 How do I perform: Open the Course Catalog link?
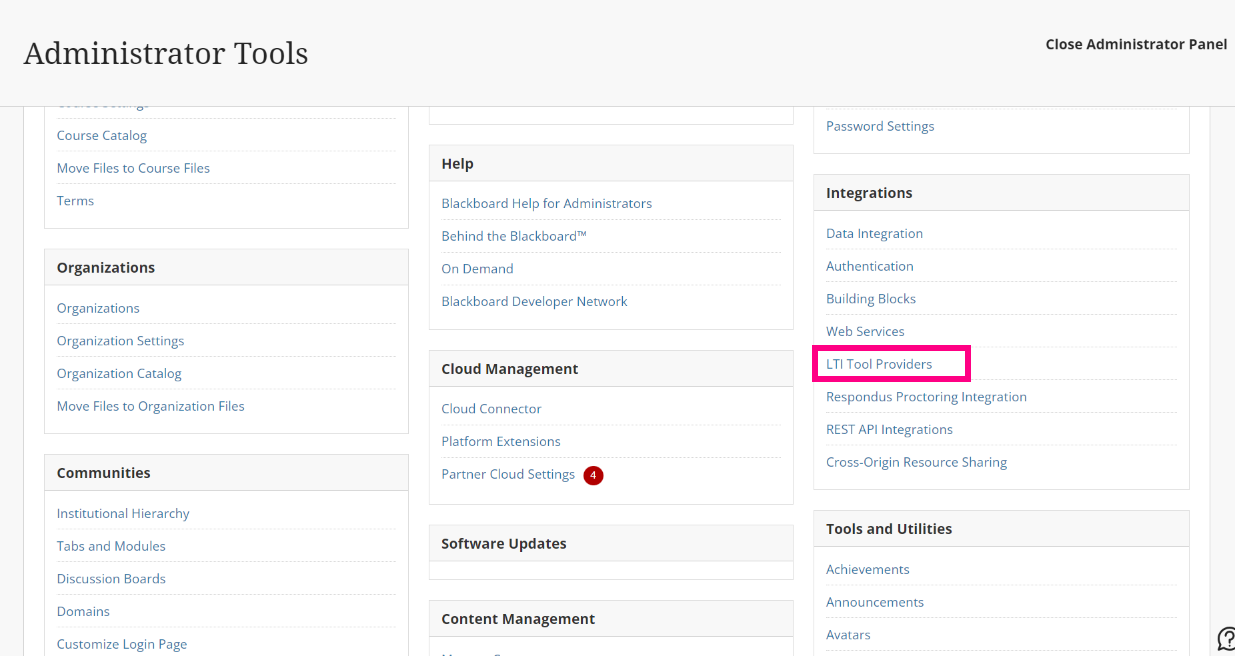pyautogui.click(x=102, y=135)
